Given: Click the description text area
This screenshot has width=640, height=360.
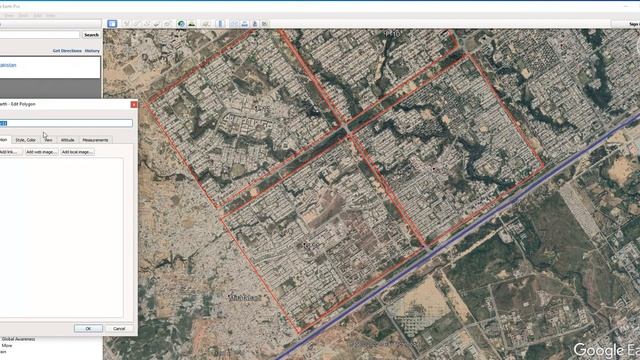Looking at the screenshot, I should point(61,238).
